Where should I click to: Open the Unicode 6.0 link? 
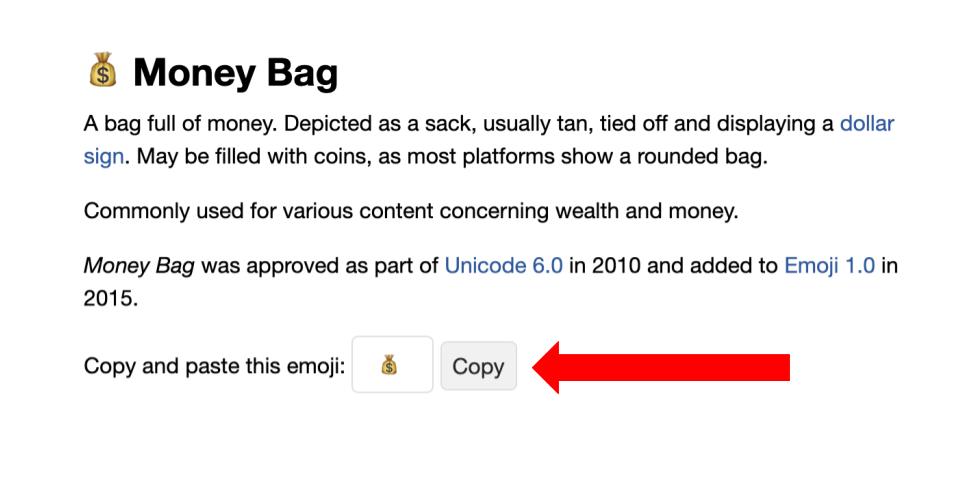504,265
